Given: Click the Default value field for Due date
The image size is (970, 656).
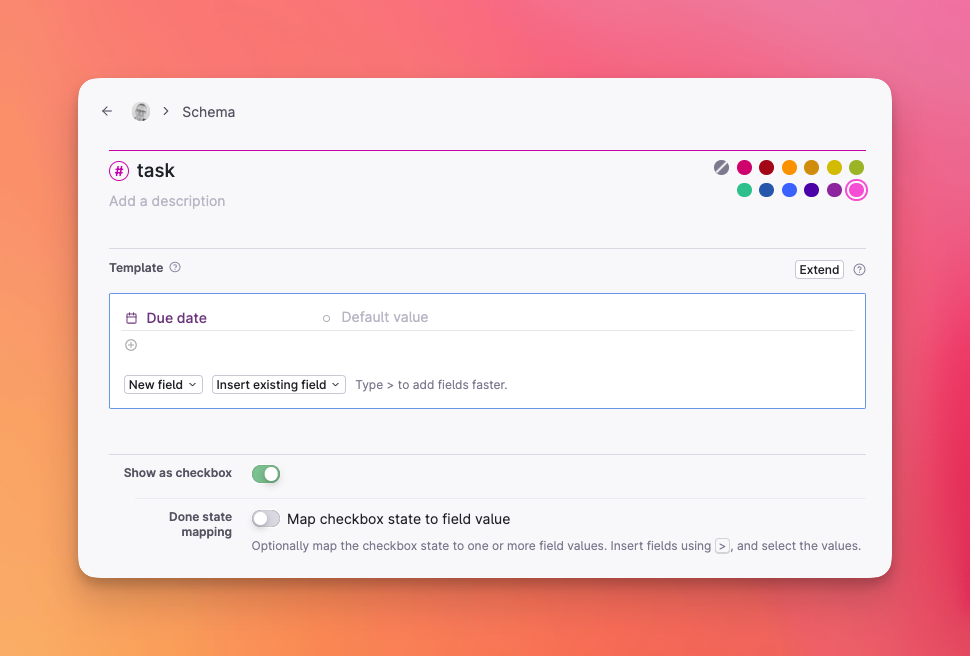Looking at the screenshot, I should tap(384, 317).
